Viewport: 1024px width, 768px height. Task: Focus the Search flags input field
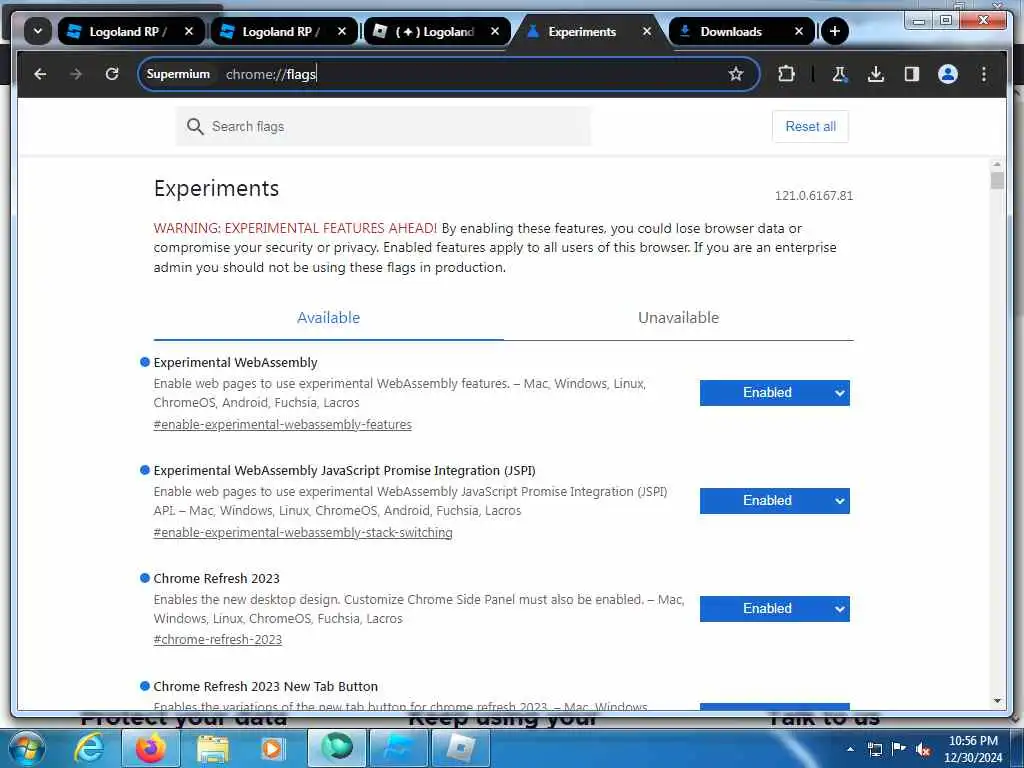coord(383,127)
